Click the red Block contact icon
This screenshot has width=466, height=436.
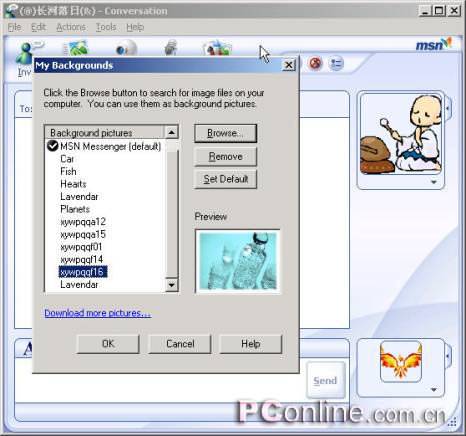click(315, 63)
